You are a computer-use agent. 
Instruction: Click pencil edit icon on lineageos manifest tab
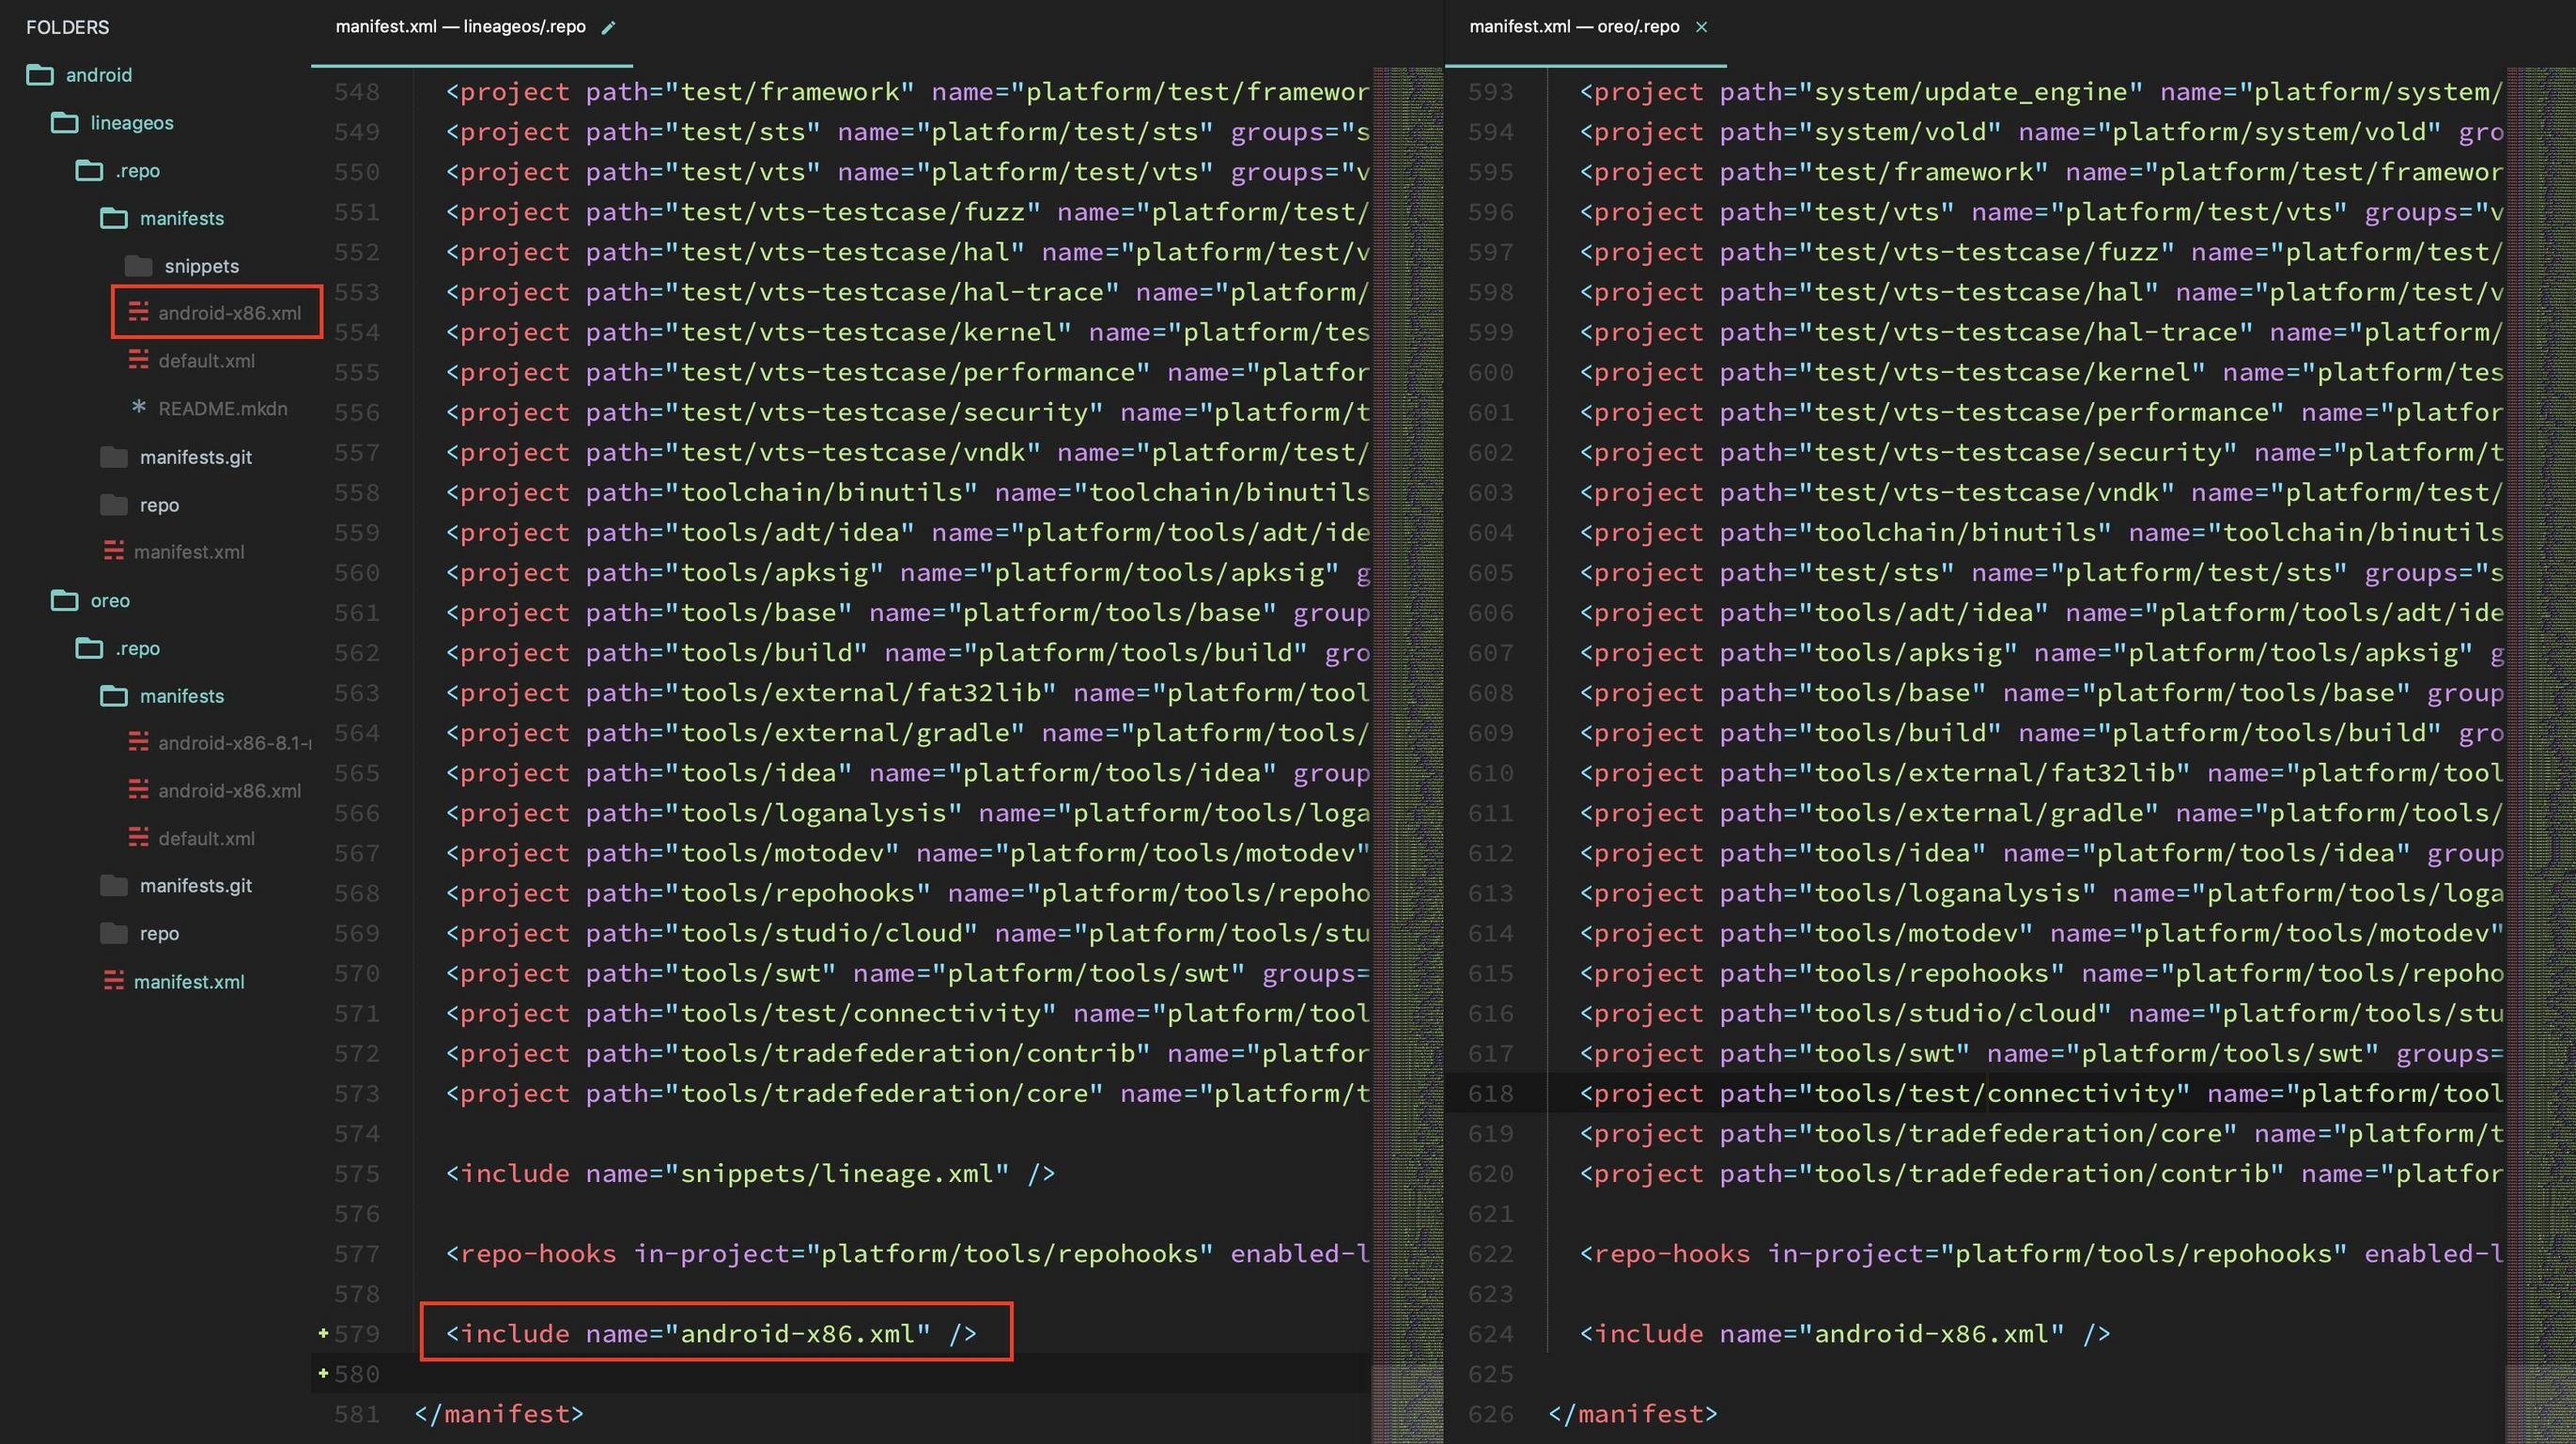[x=607, y=28]
